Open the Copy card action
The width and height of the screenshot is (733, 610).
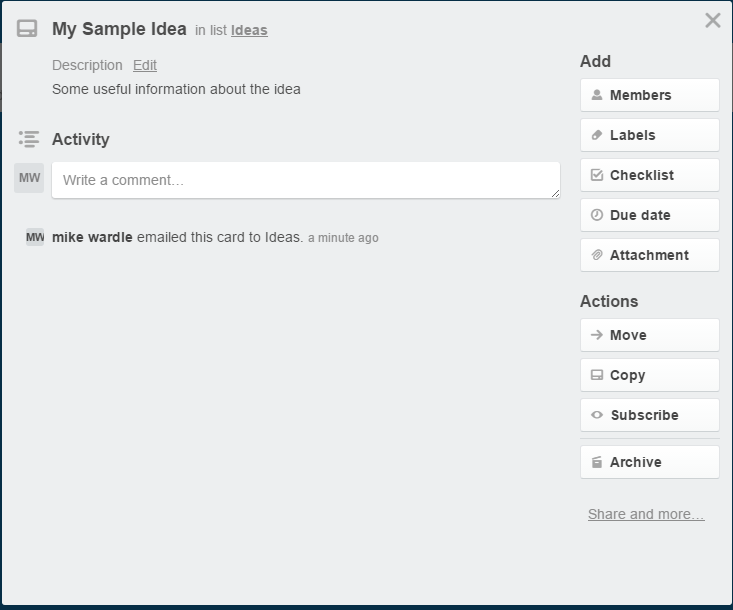649,375
